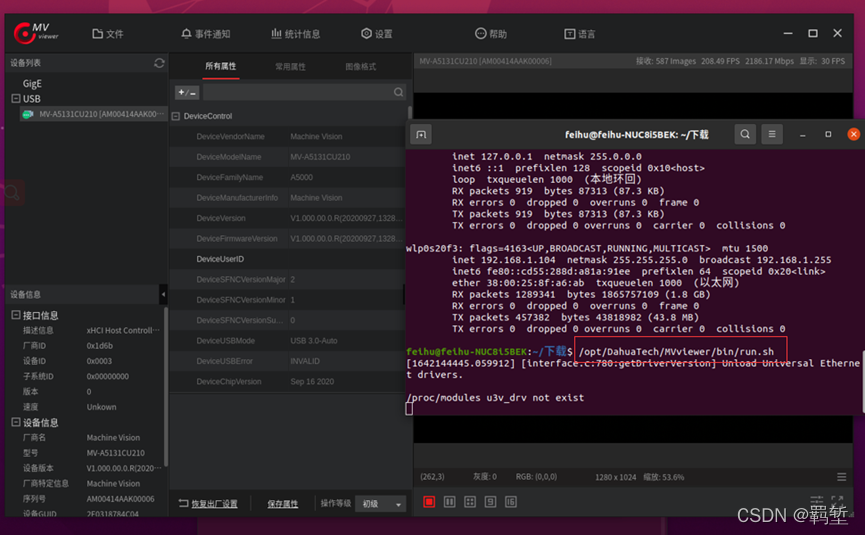Collapse the USB device tree node
Screen dimensions: 865x535
point(16,98)
